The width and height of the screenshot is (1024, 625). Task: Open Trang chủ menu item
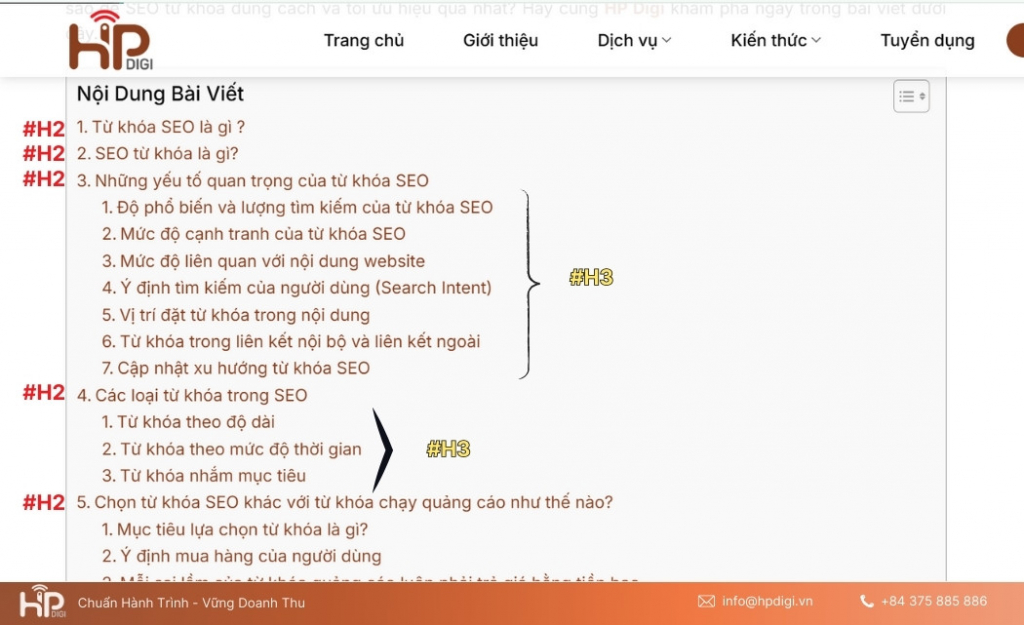coord(364,40)
